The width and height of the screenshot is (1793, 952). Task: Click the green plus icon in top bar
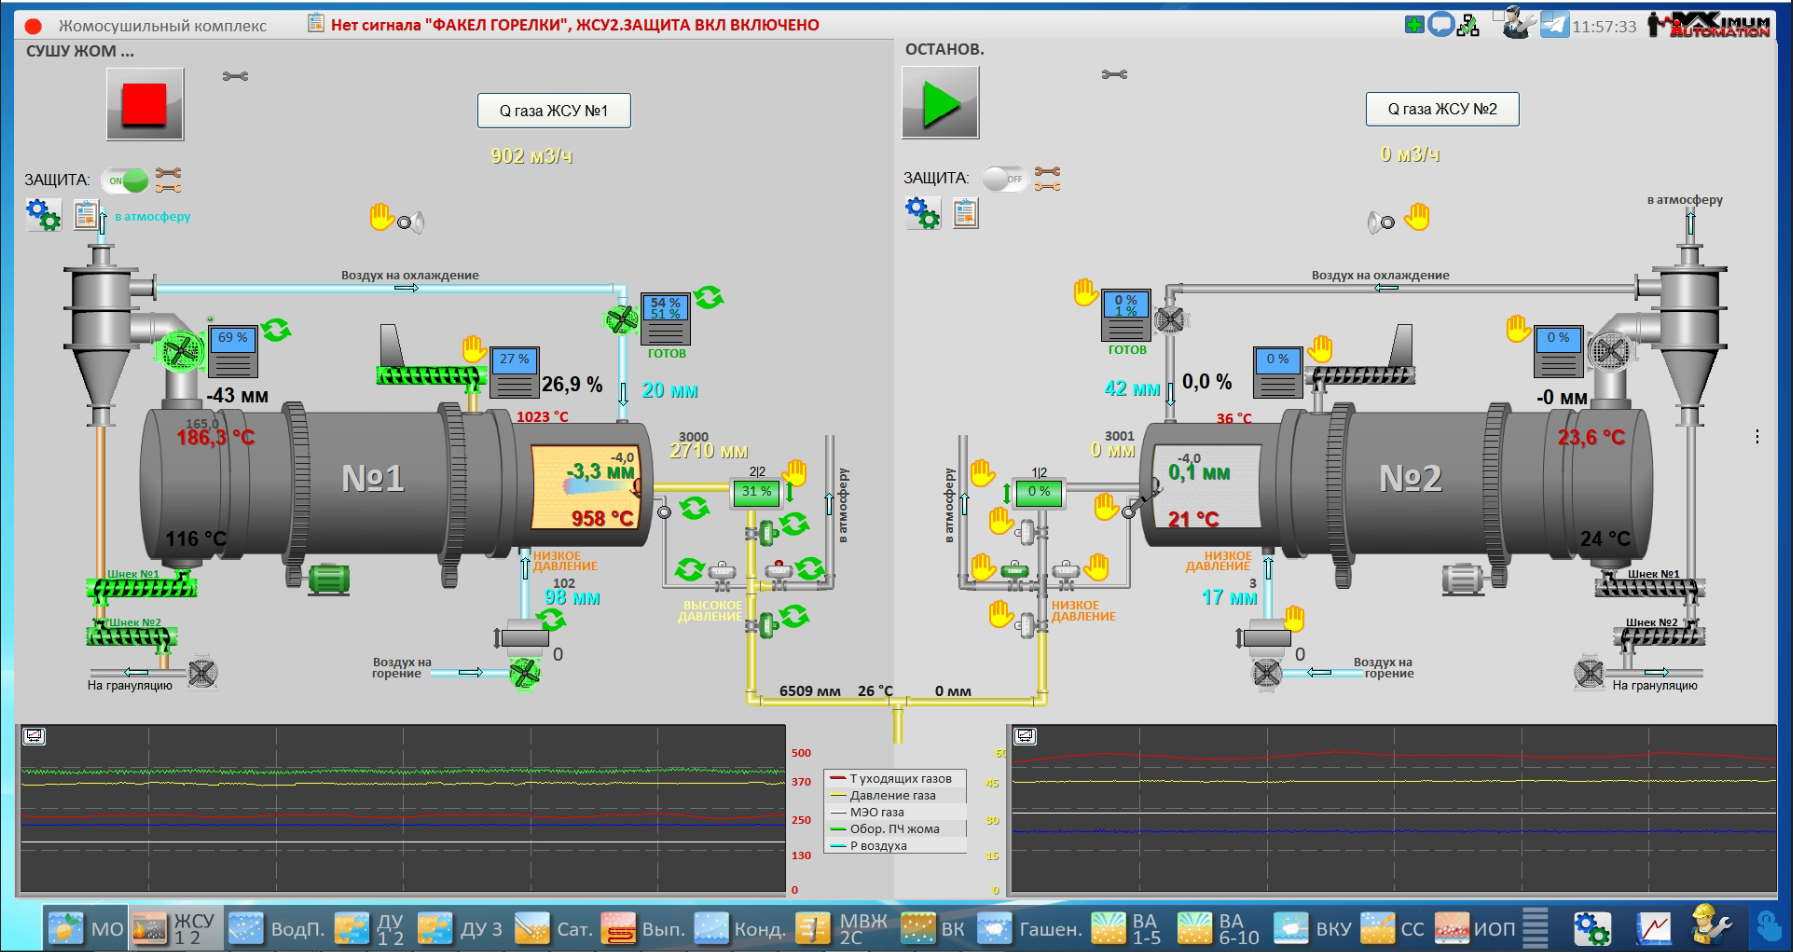click(1414, 25)
